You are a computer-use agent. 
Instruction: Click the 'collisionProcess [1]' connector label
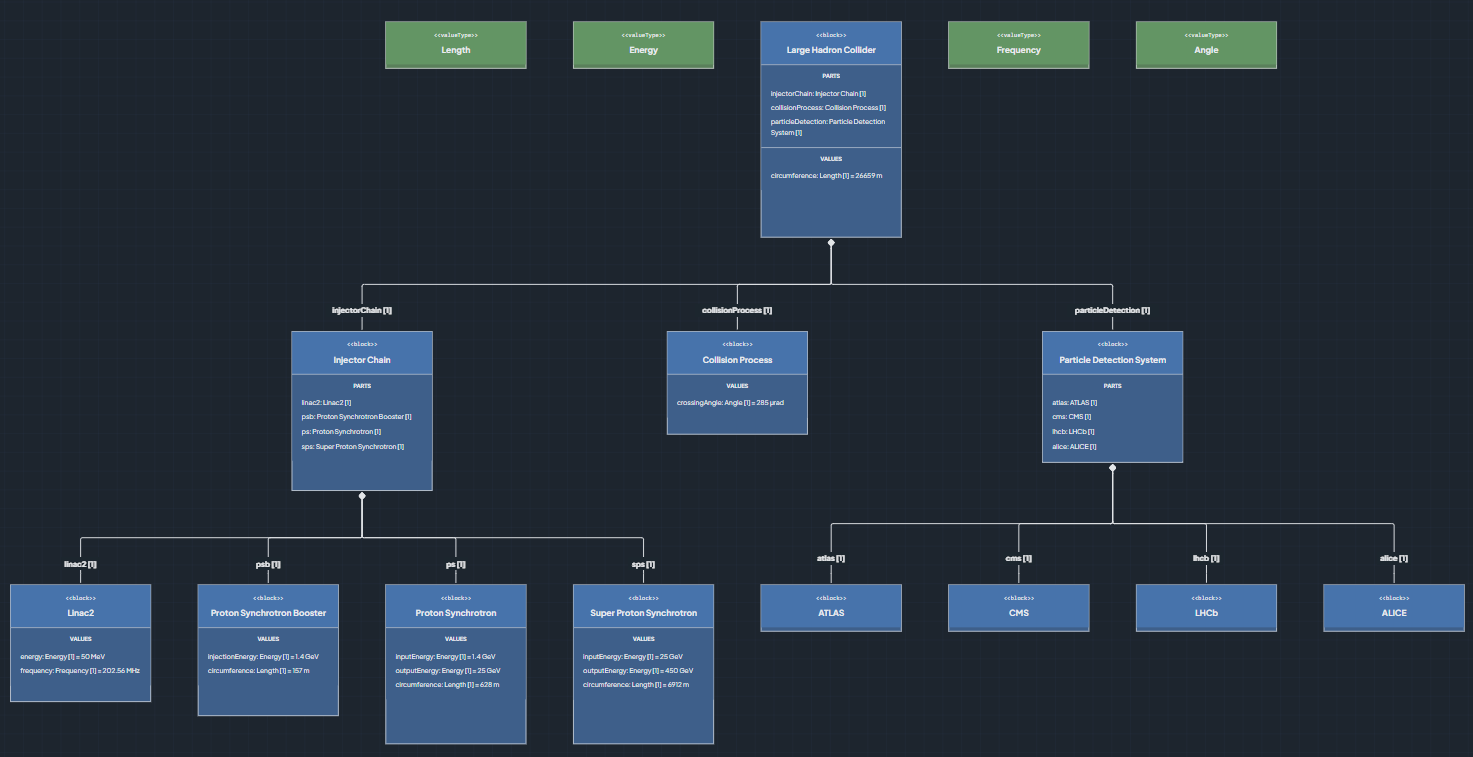point(737,310)
